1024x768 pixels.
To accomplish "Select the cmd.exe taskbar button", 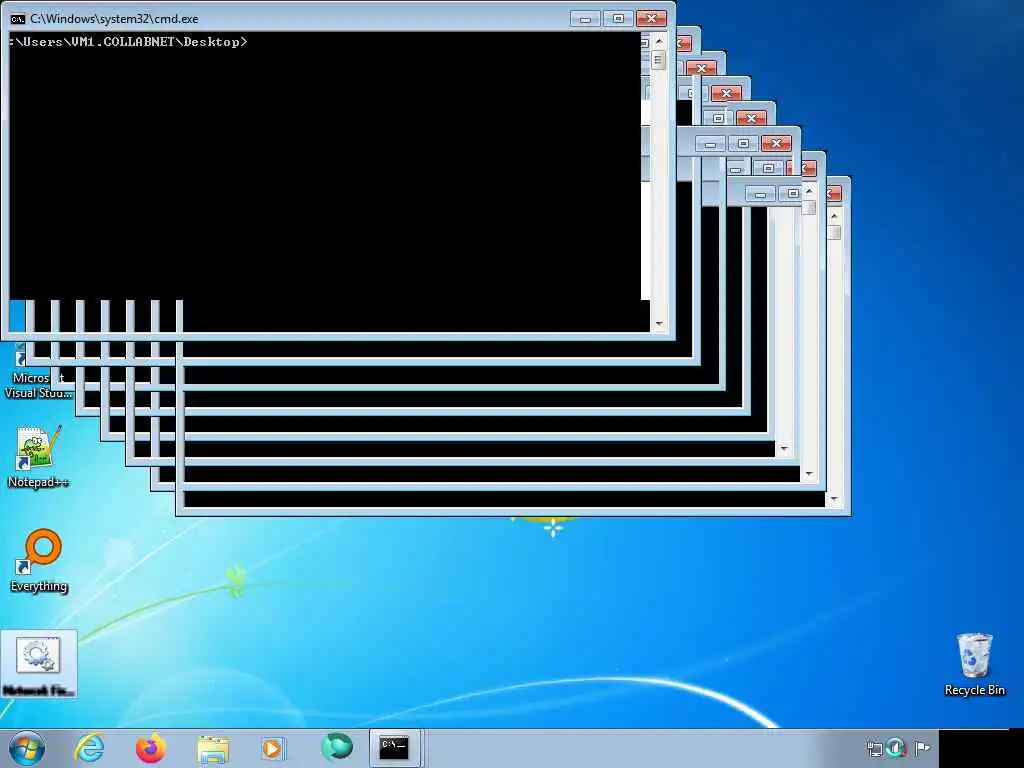I will coord(396,748).
